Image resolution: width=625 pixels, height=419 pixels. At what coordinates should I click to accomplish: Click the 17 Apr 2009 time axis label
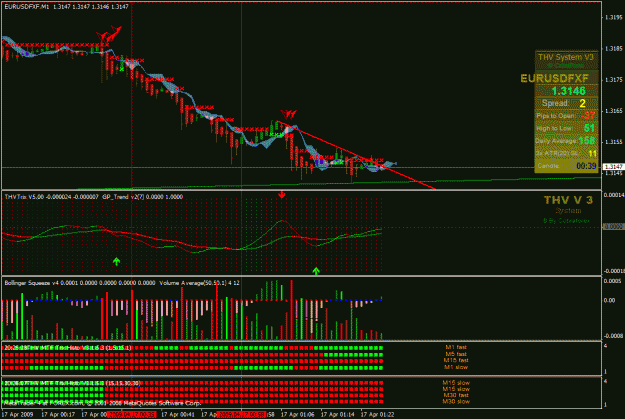click(x=18, y=415)
